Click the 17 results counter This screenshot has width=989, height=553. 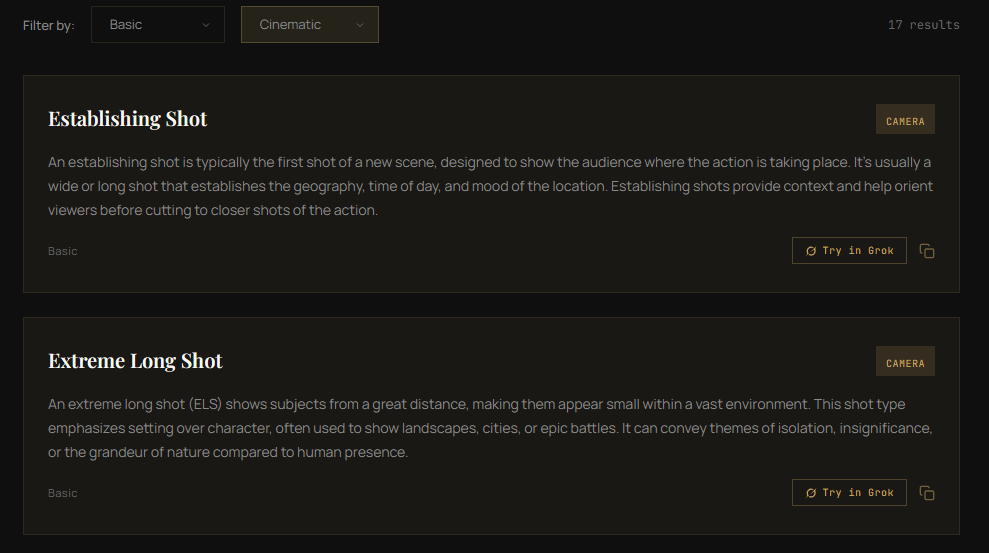(x=923, y=25)
